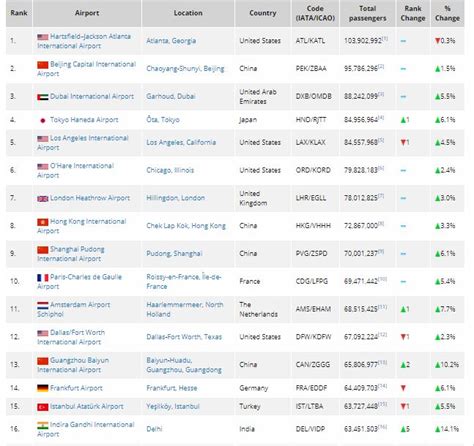
Task: Click the Code (IATA/ICAO) column header
Action: pos(315,13)
